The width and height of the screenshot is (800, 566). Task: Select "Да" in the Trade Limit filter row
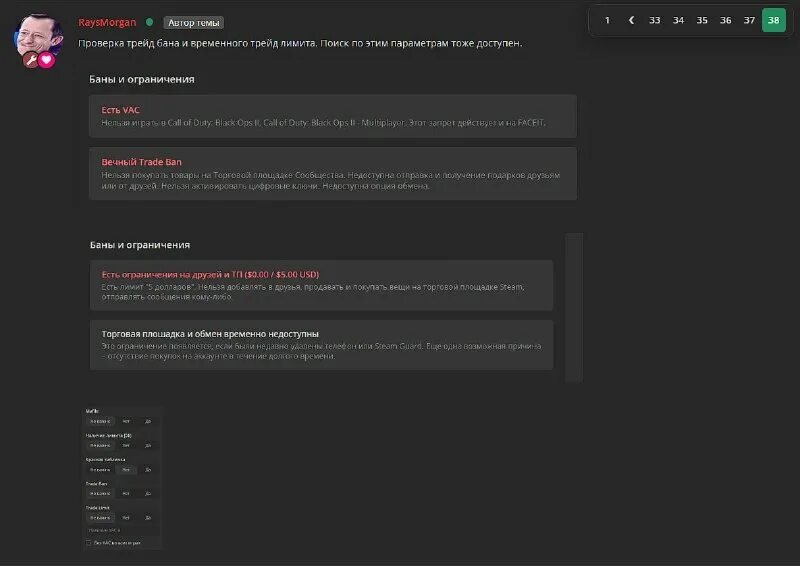(x=148, y=518)
